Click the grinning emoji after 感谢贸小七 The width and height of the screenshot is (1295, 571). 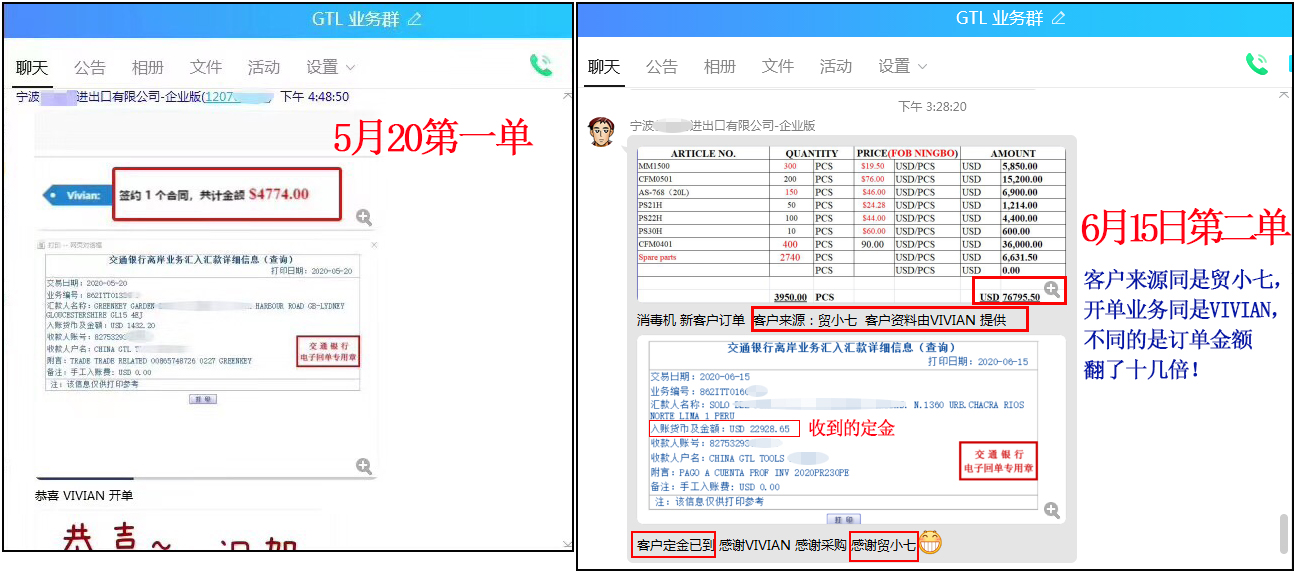pos(930,544)
